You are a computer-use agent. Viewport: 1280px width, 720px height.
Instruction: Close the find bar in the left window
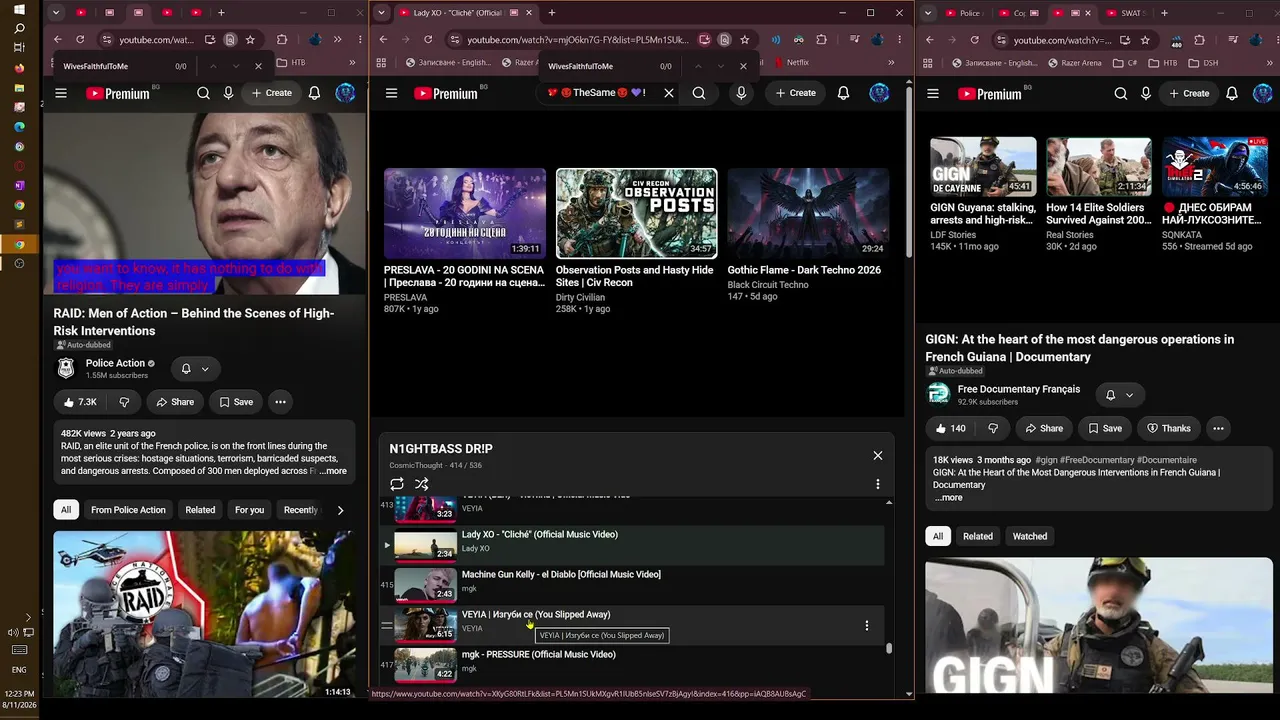tap(258, 66)
